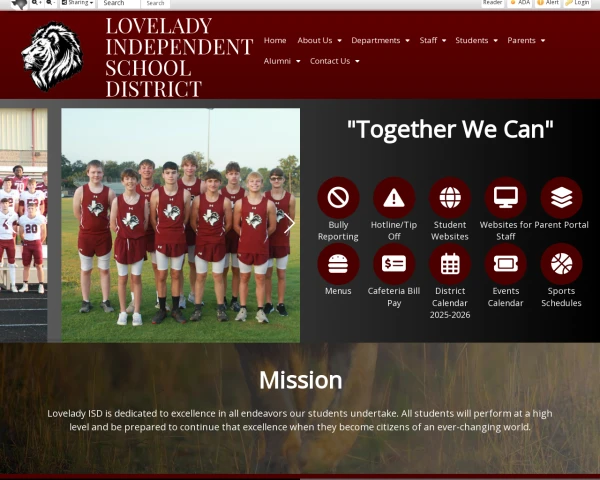This screenshot has height=480, width=600.
Task: Open the Alumni menu
Action: click(x=277, y=61)
